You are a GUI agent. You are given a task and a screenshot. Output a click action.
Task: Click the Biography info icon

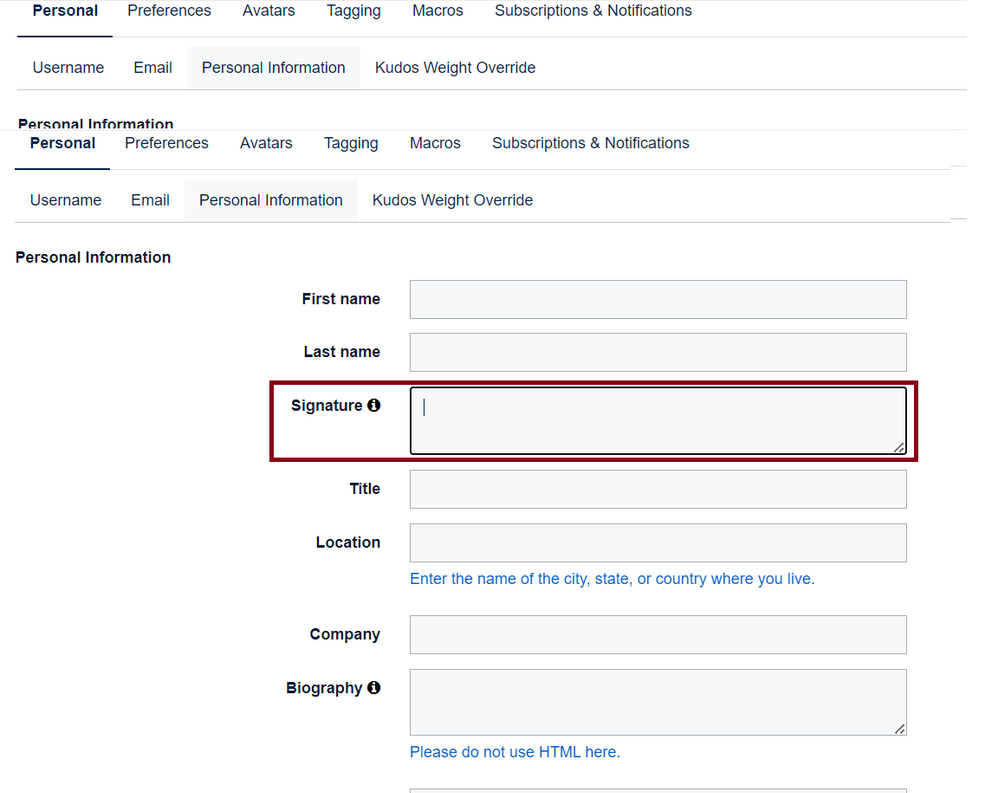374,687
